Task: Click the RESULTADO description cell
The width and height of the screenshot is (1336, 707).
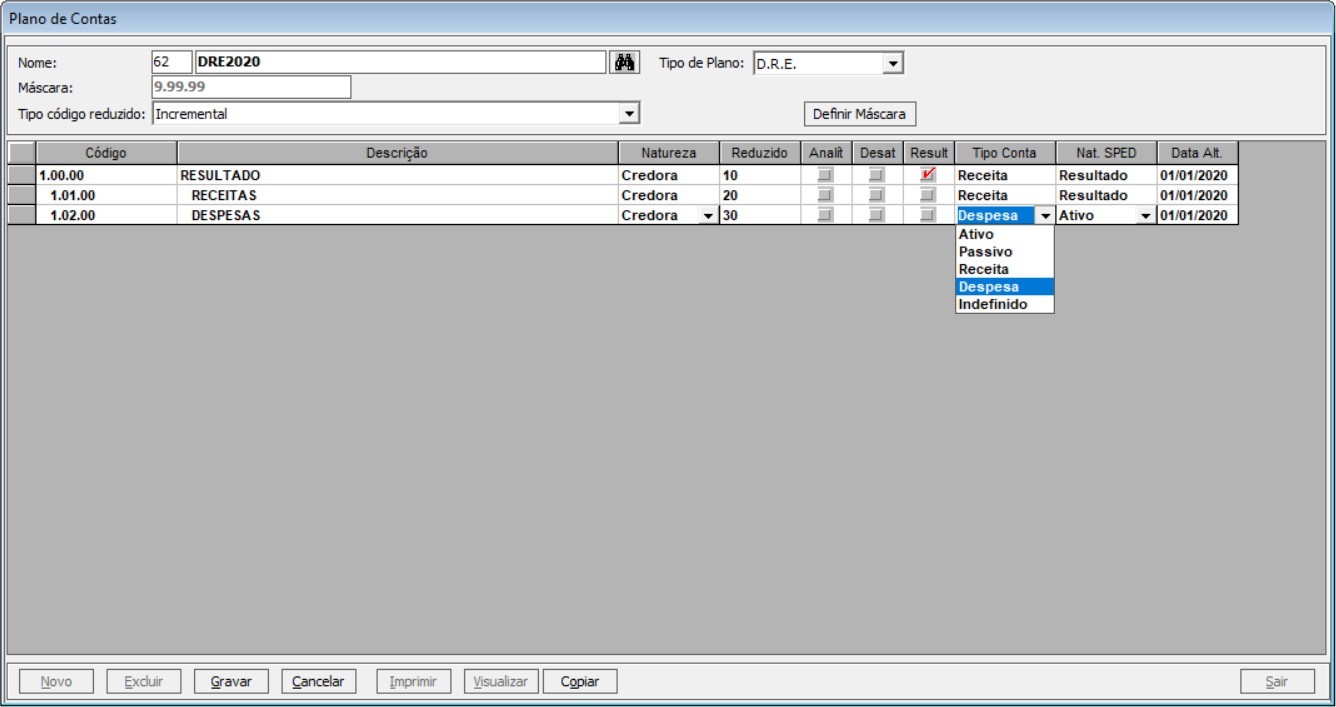Action: click(397, 175)
